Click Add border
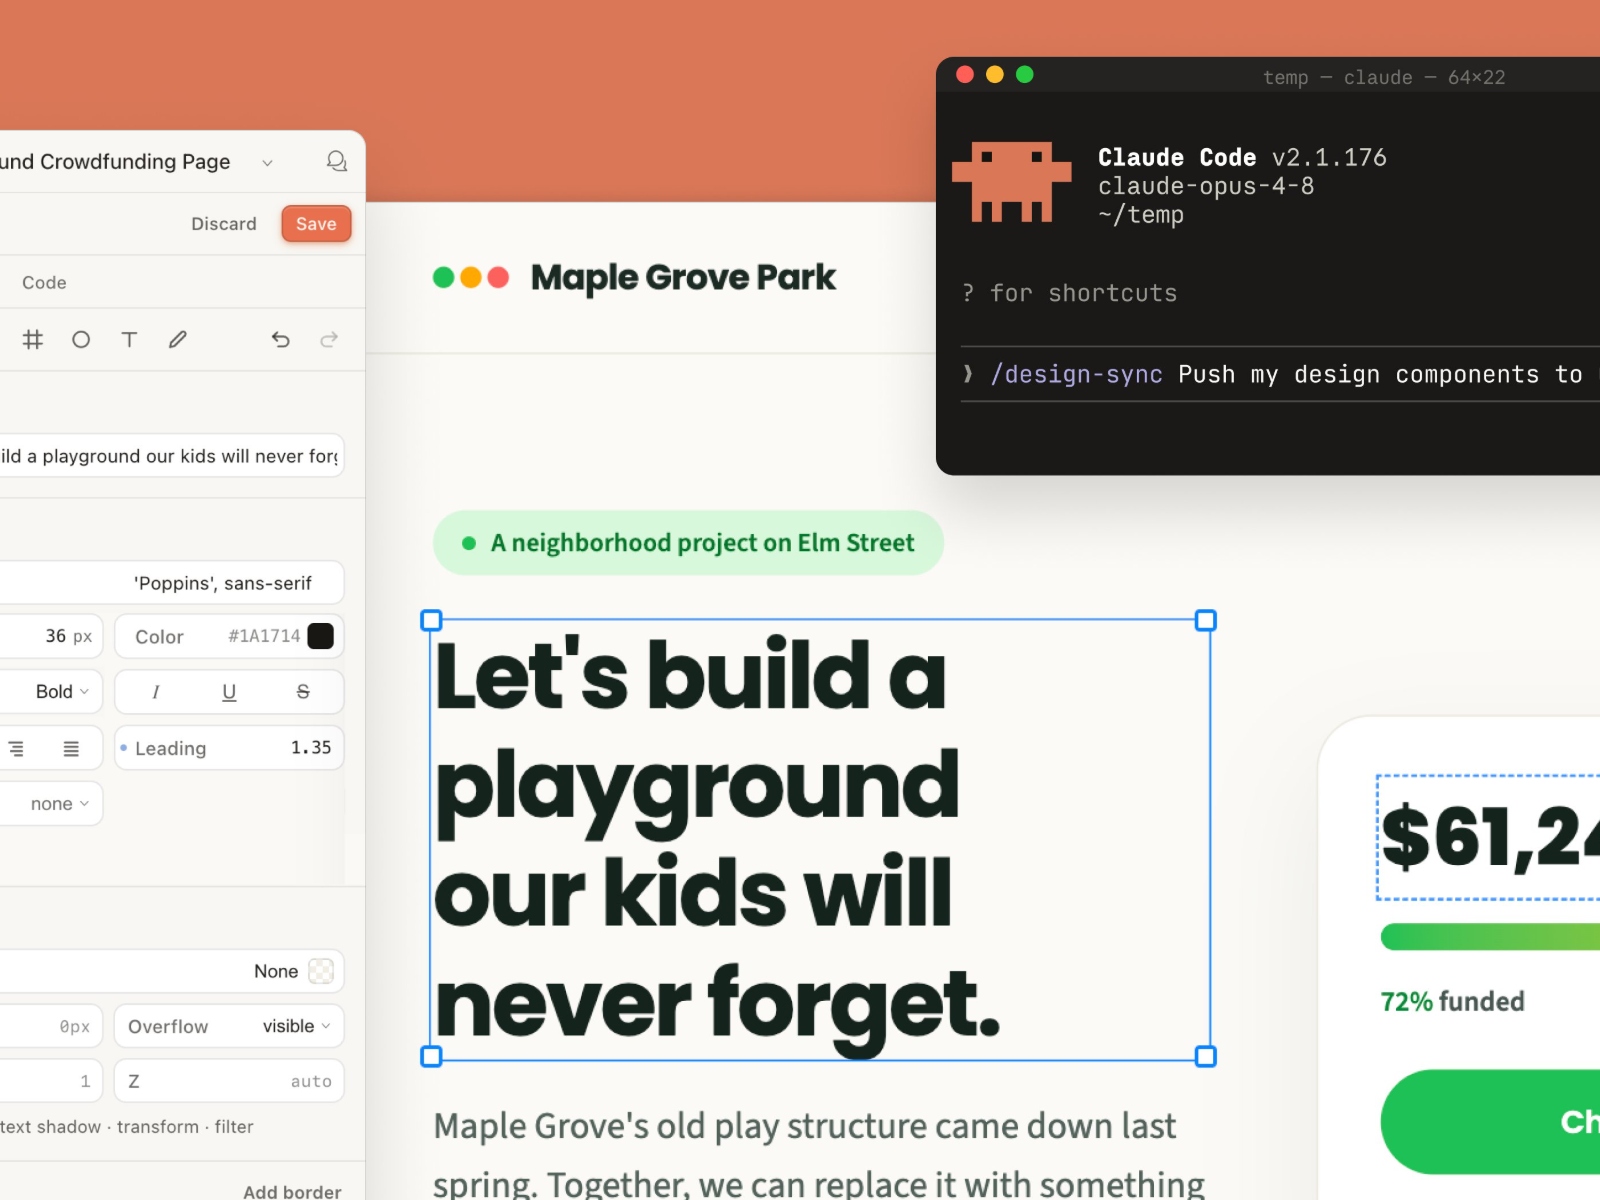Image resolution: width=1600 pixels, height=1200 pixels. [292, 1191]
